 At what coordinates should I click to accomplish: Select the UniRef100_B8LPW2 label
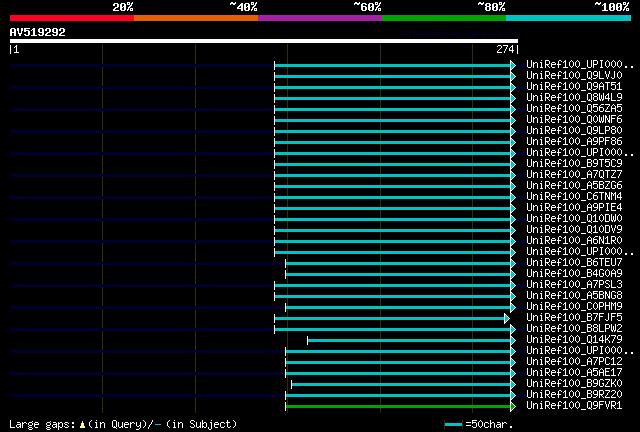click(x=574, y=329)
